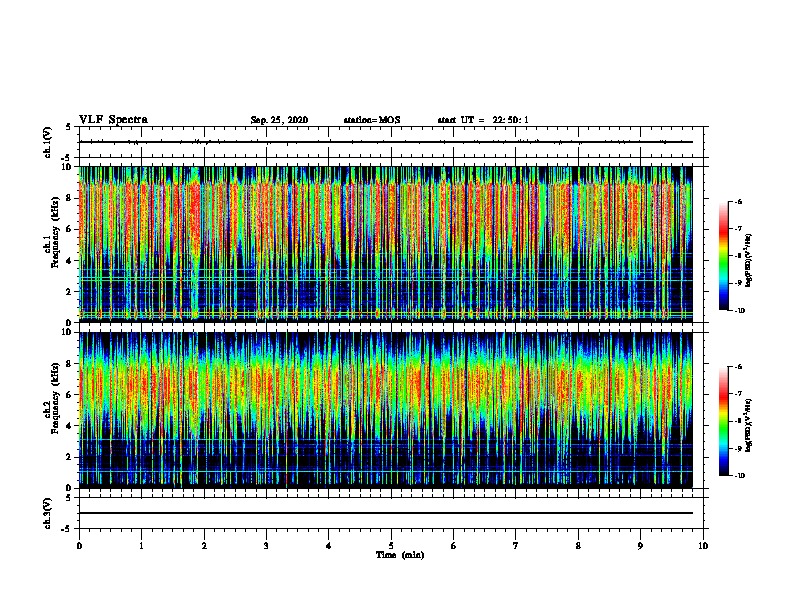Click the ch.2 colorbar log(PSD) label
792x612 pixels.
[749, 426]
